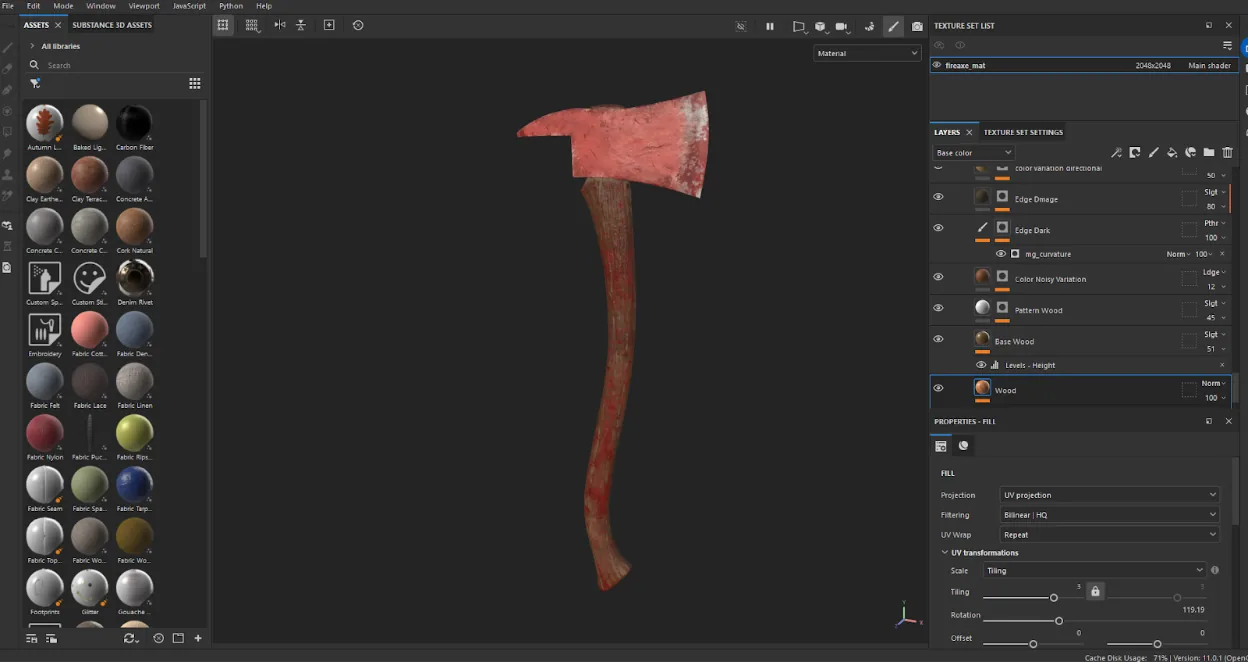Open the Python menu
This screenshot has height=662, width=1248.
231,6
